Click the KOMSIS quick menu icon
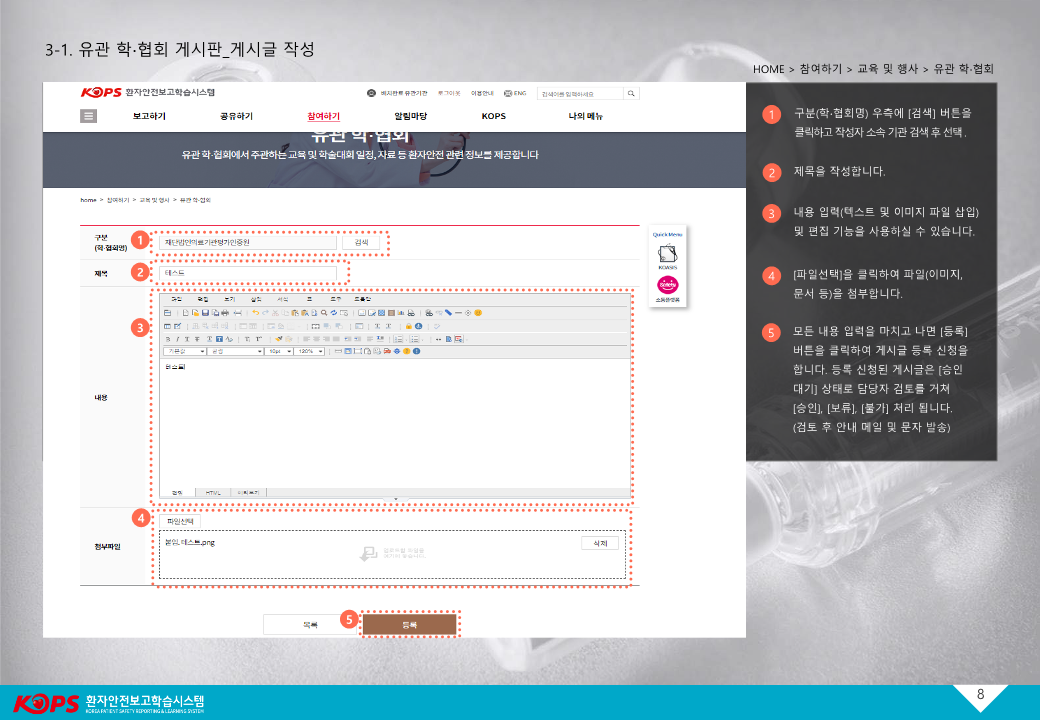1040x720 pixels. point(667,256)
